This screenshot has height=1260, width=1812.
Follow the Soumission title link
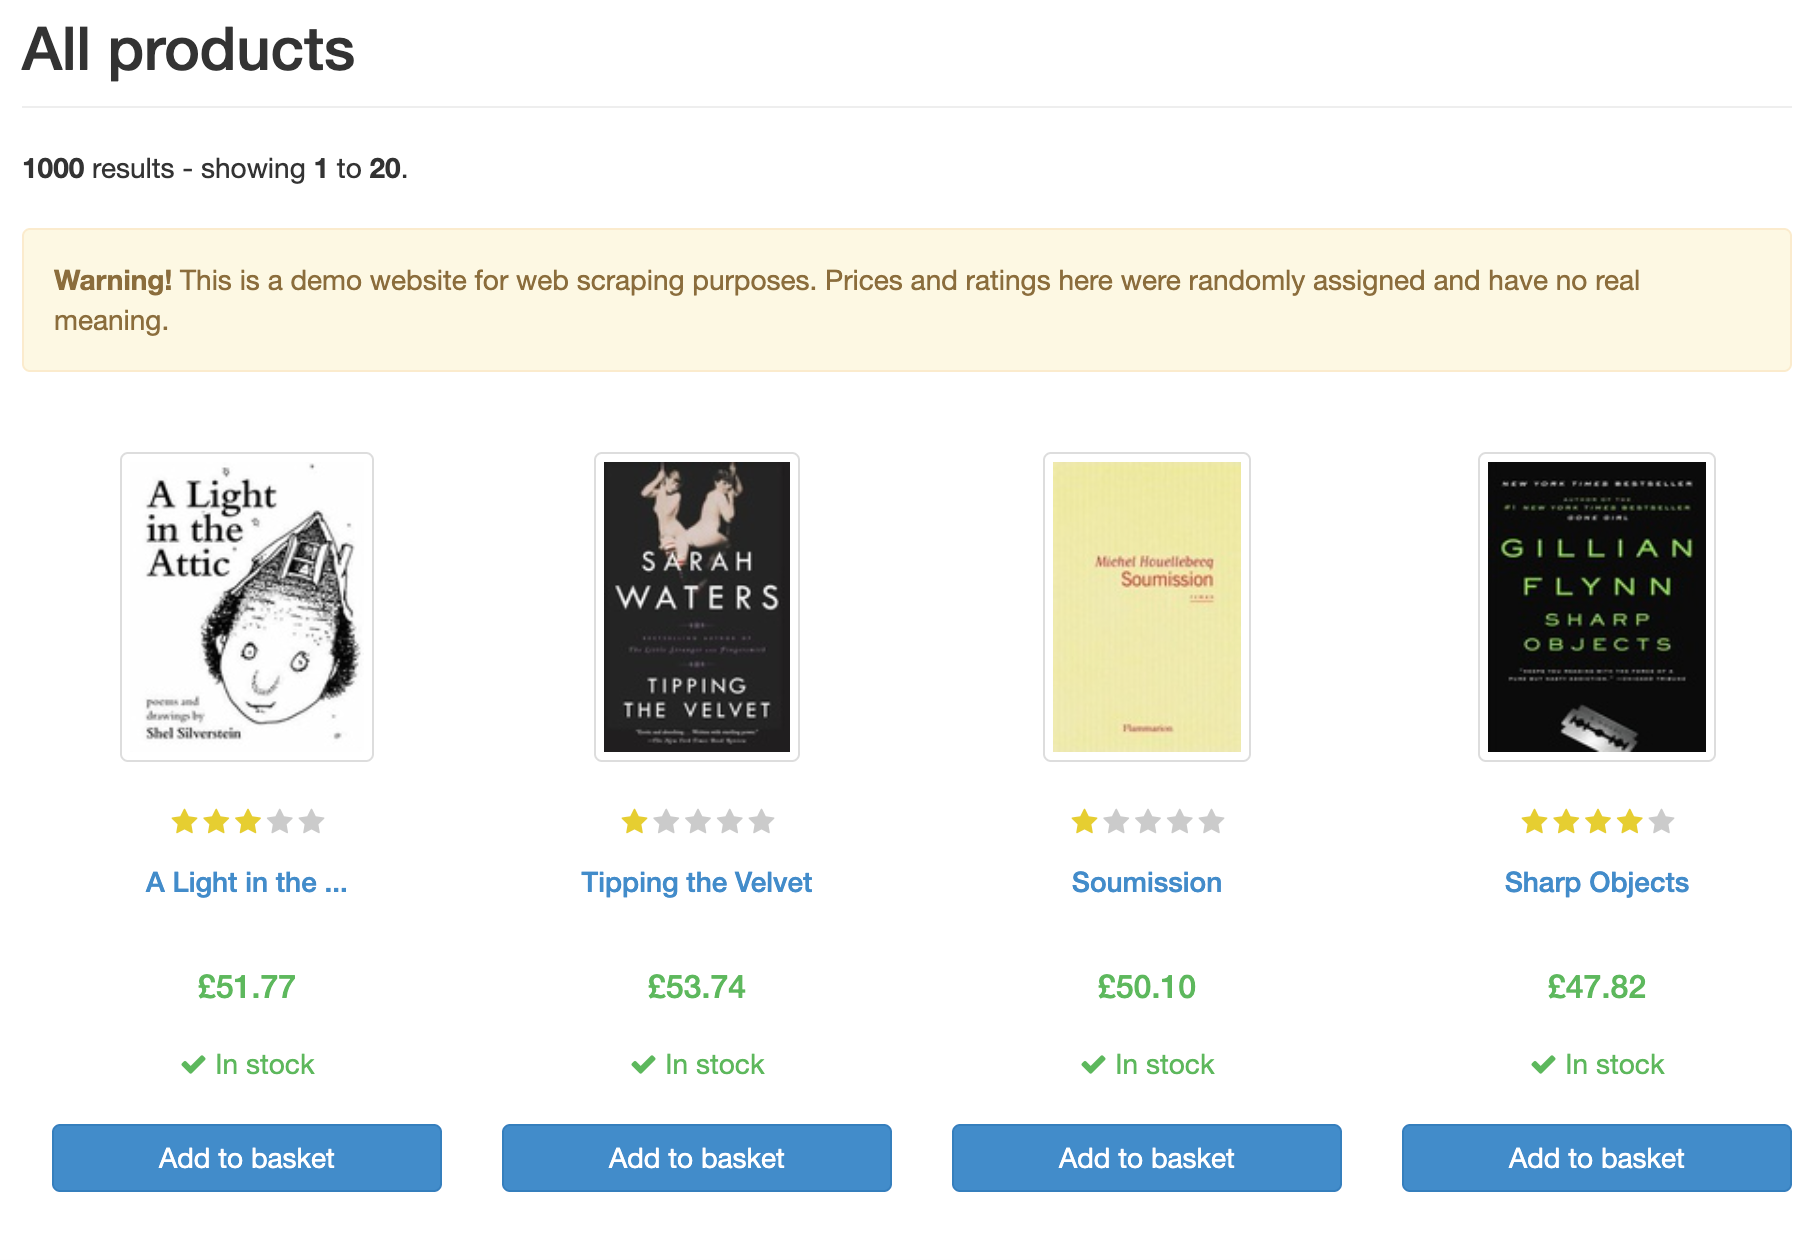(1147, 883)
